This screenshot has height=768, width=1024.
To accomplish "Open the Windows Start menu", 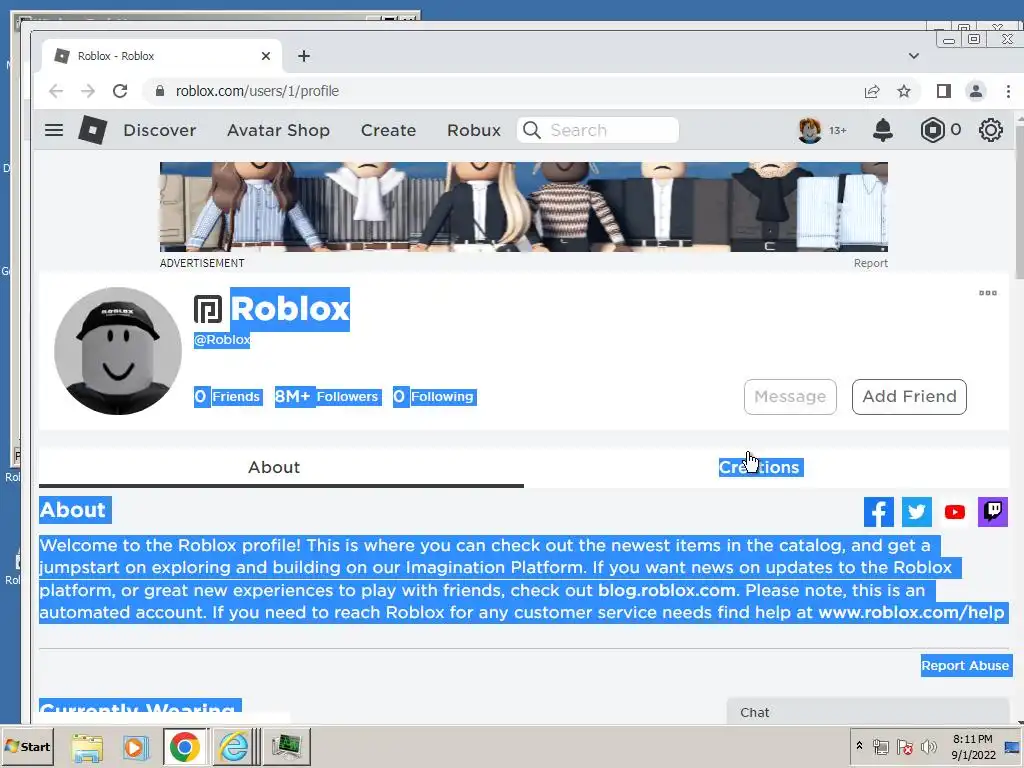I will 27,746.
